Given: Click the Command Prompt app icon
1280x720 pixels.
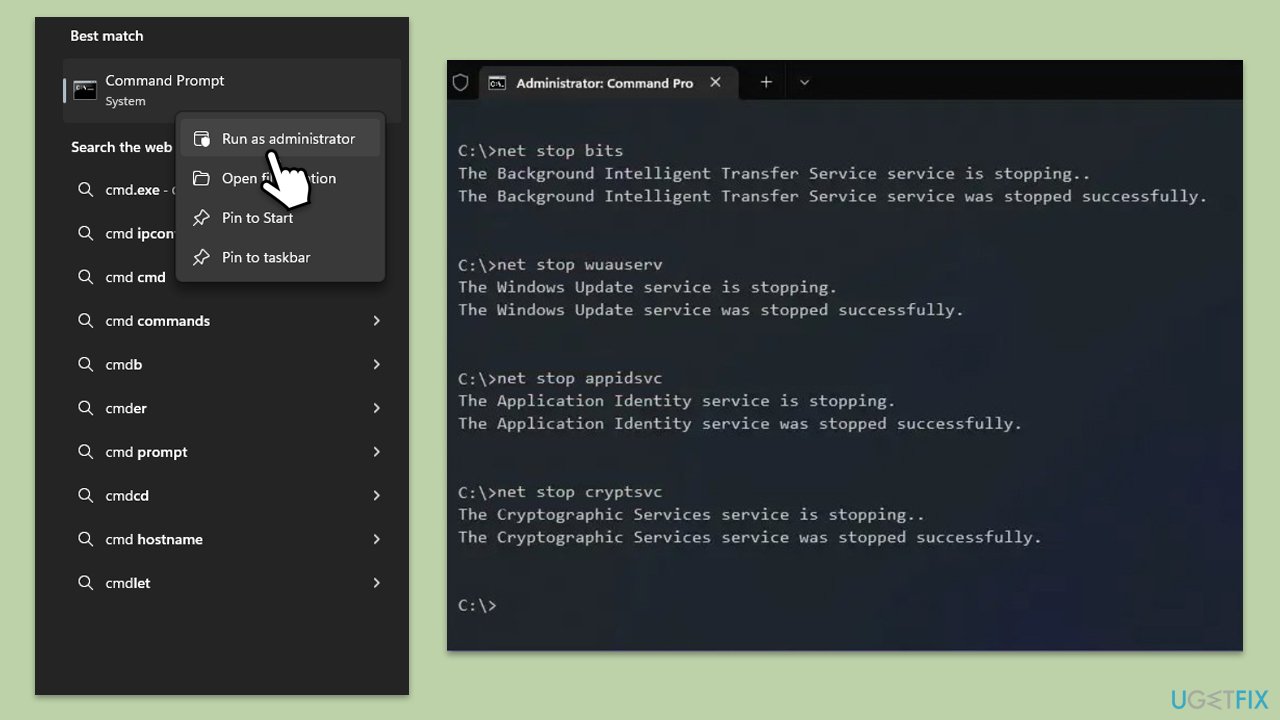Looking at the screenshot, I should tap(85, 90).
